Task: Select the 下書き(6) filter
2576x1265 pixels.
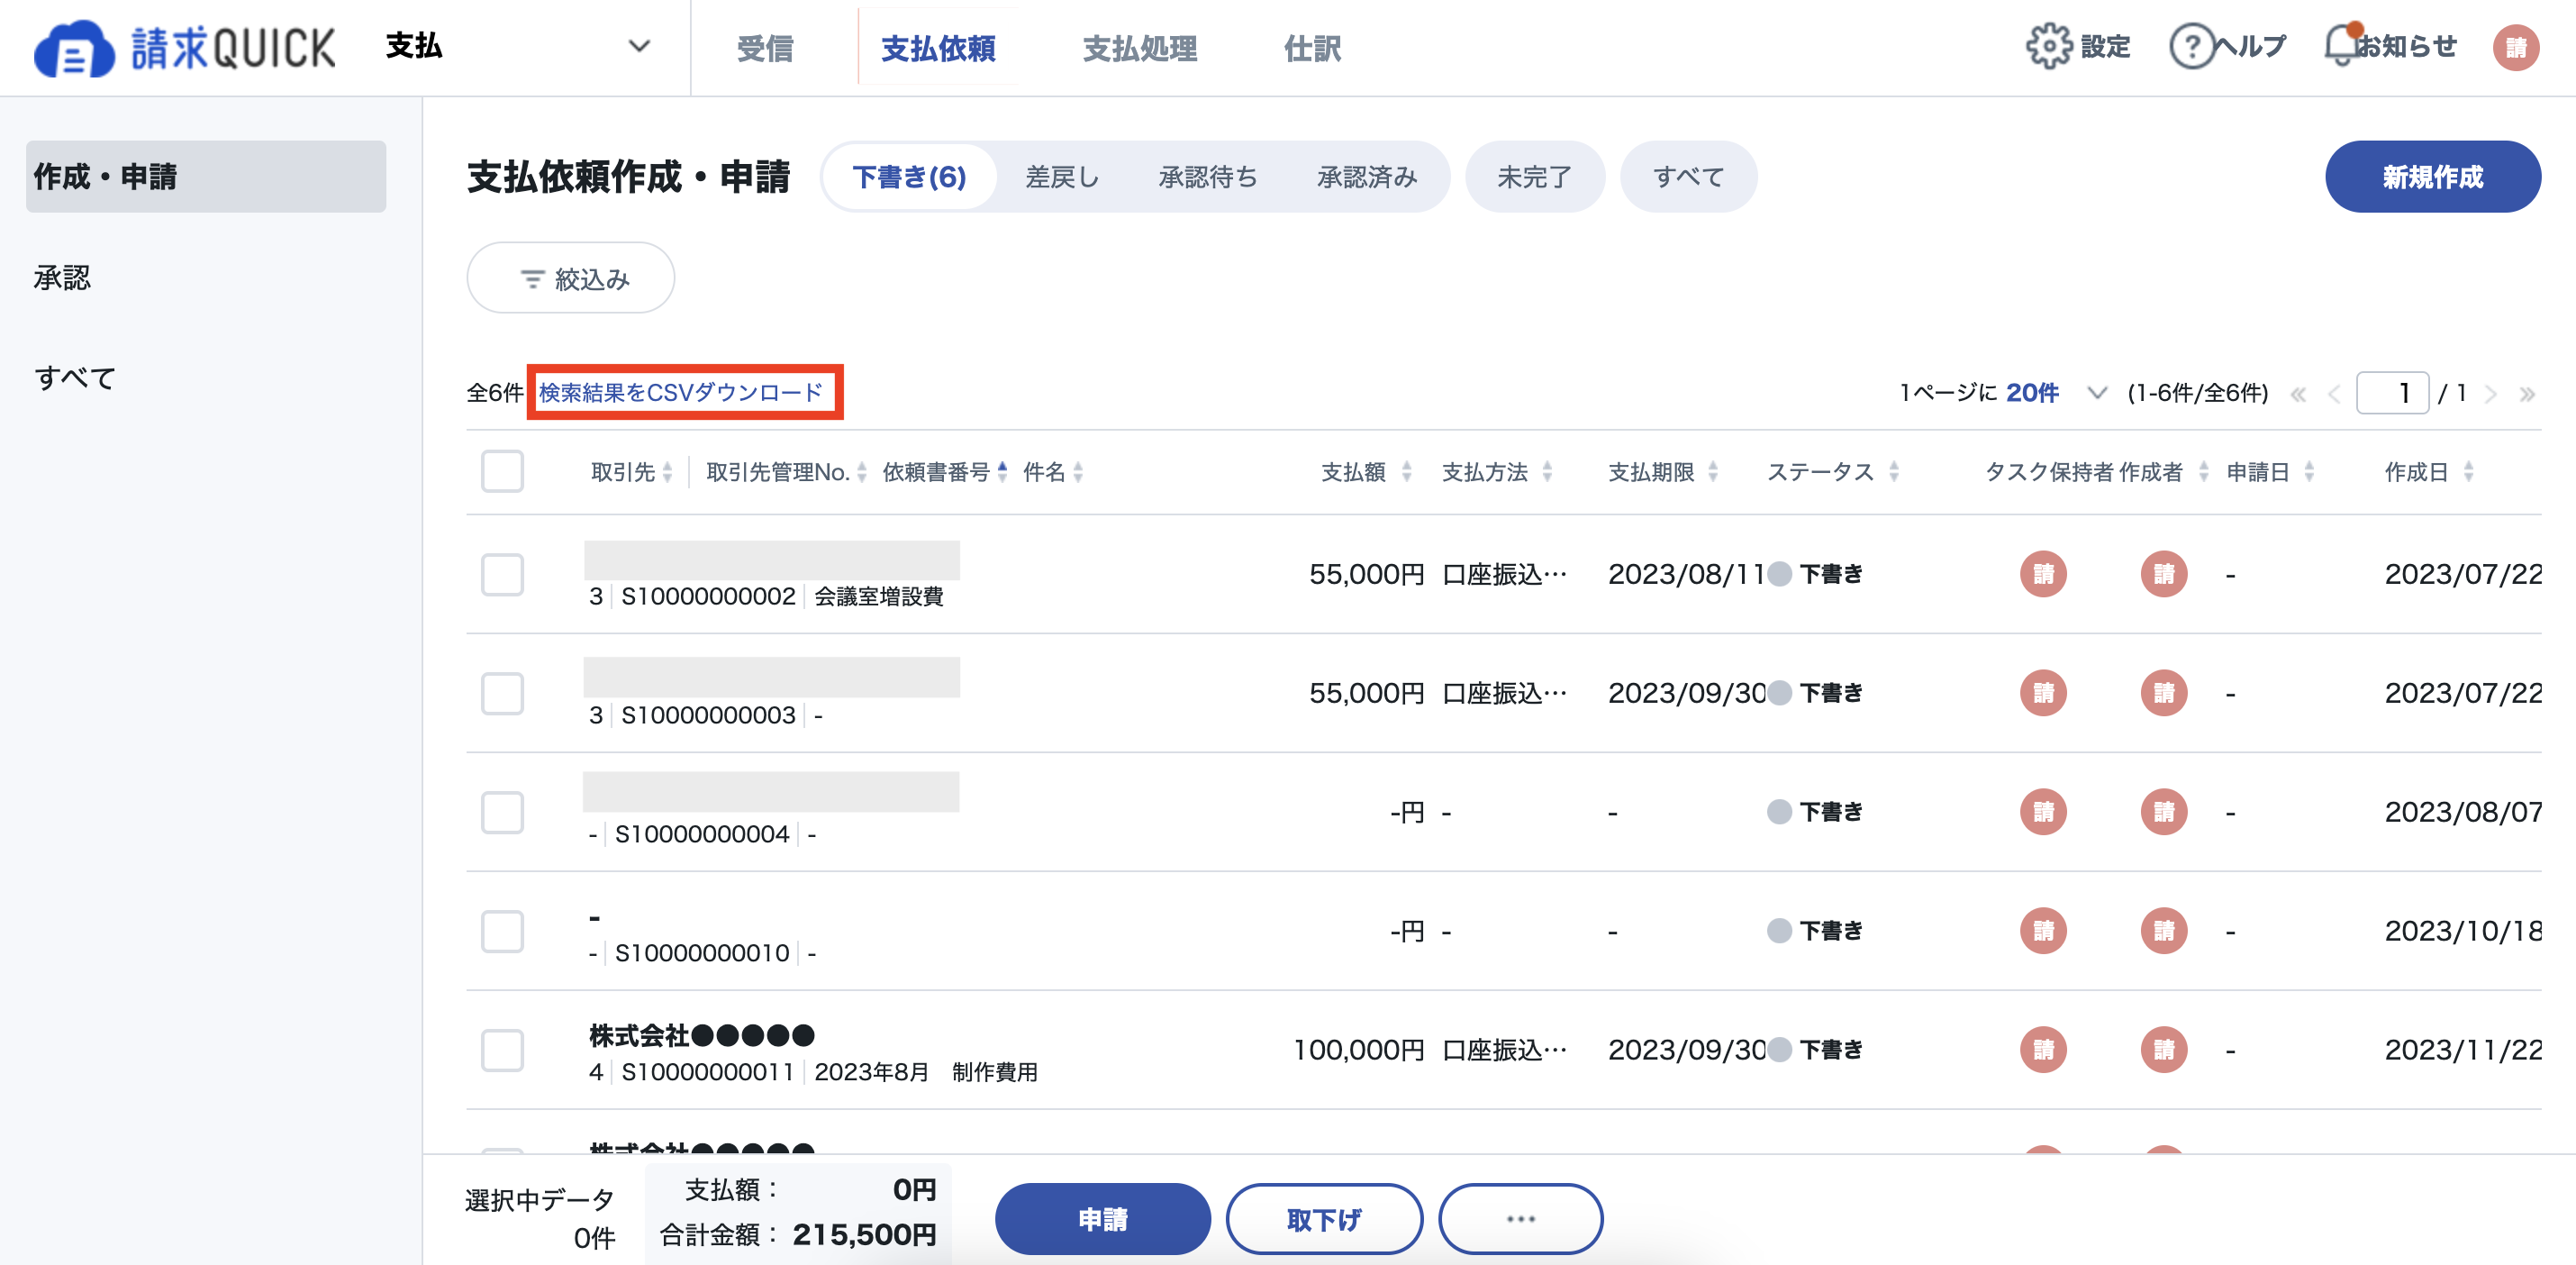Action: [x=909, y=177]
